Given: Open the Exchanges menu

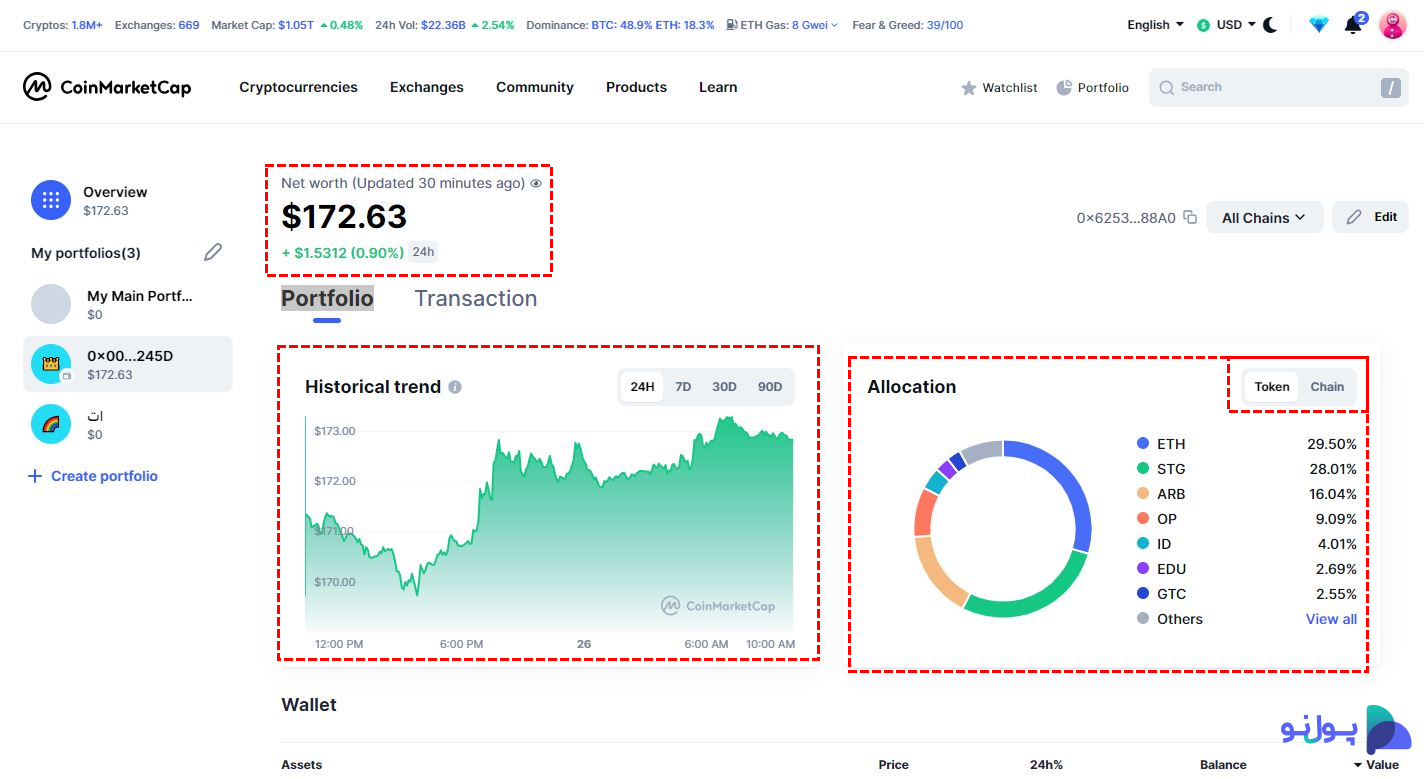Looking at the screenshot, I should pos(427,87).
